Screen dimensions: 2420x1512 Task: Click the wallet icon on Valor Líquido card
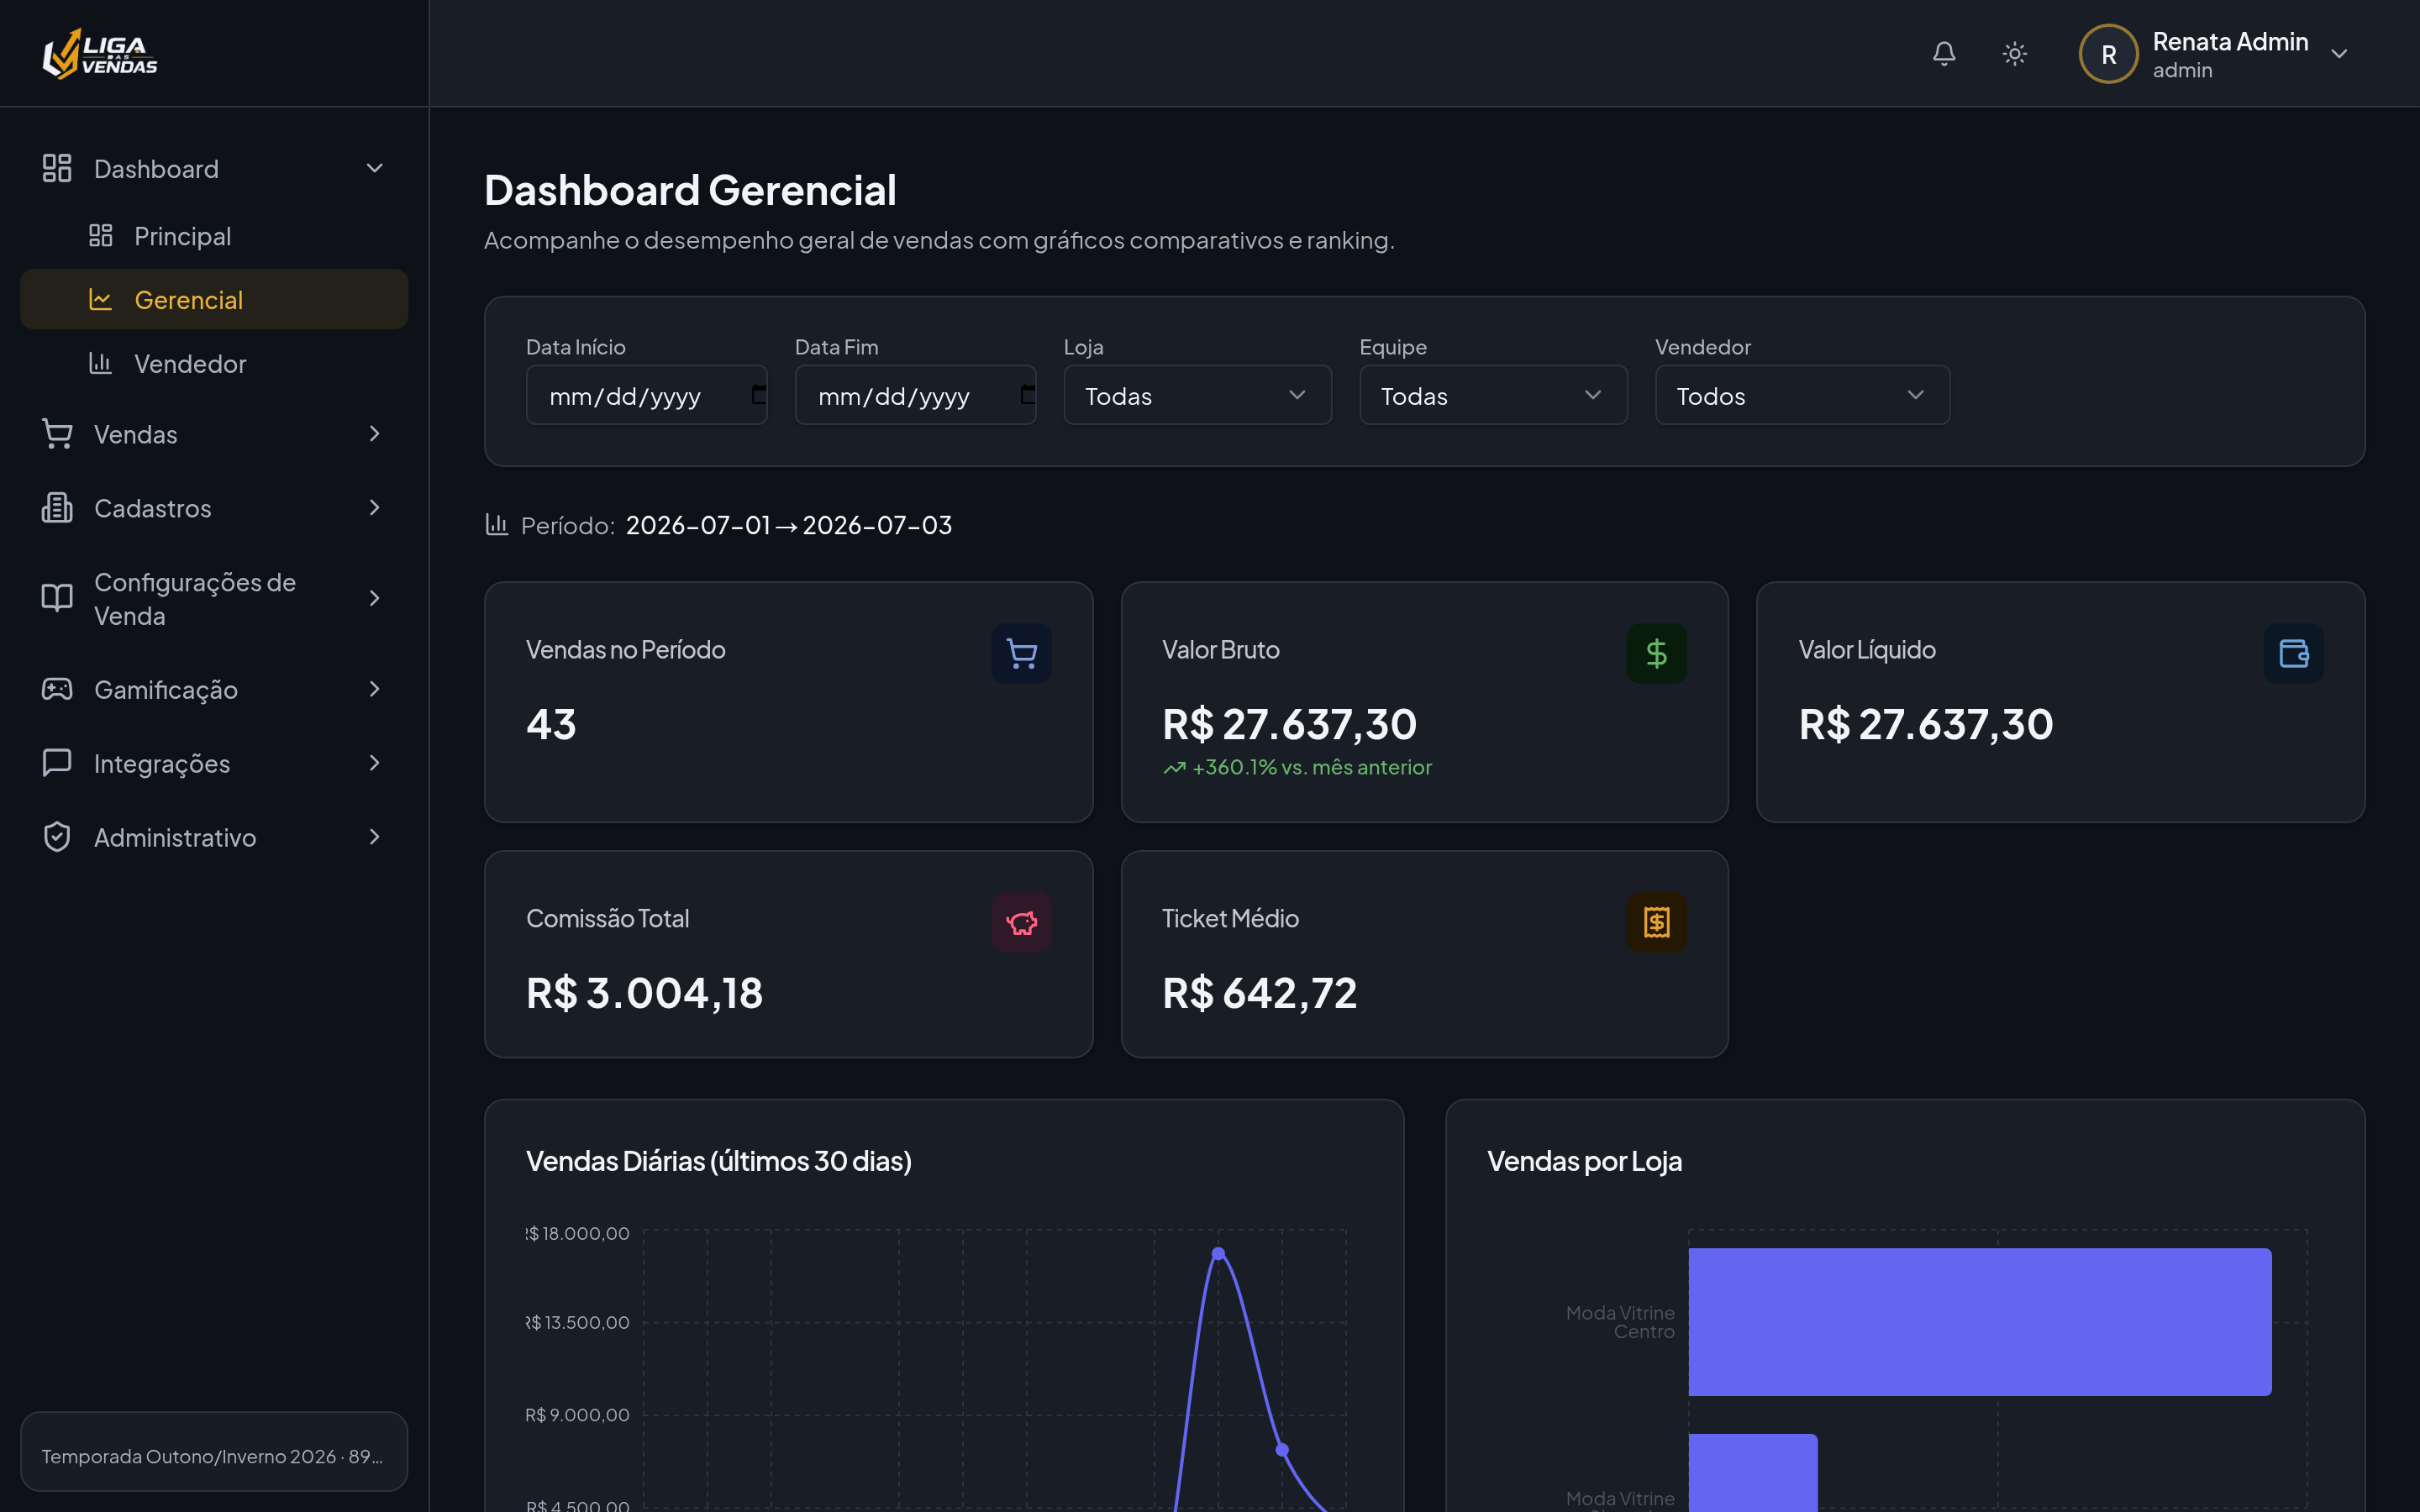coord(2294,654)
